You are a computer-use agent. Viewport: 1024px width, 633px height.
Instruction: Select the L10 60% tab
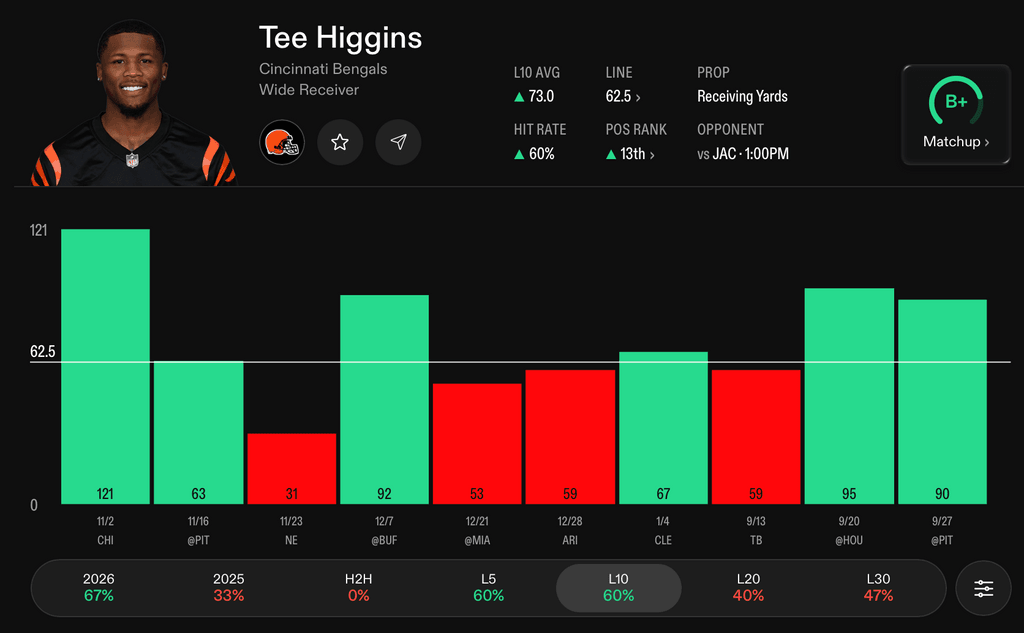pos(618,588)
